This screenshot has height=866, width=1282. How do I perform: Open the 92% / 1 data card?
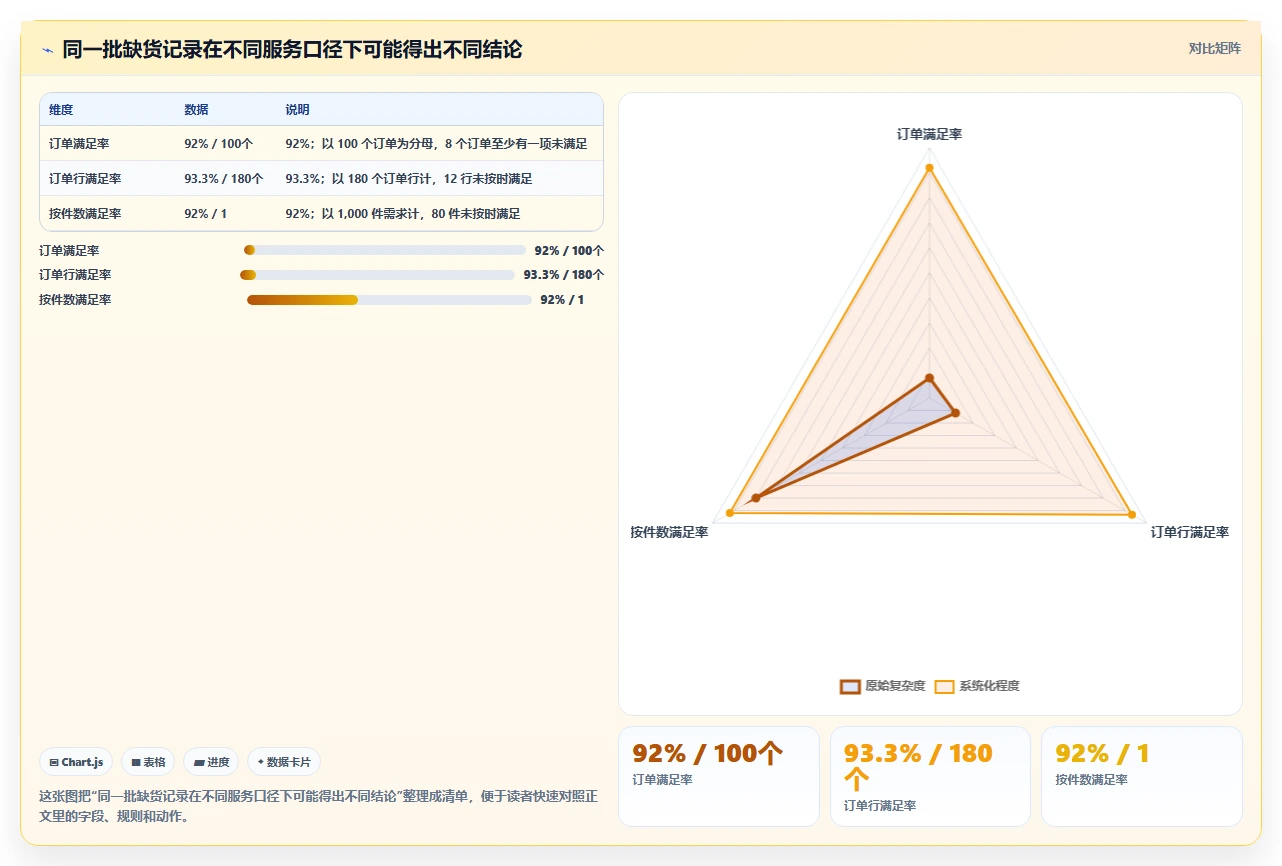coord(1142,776)
